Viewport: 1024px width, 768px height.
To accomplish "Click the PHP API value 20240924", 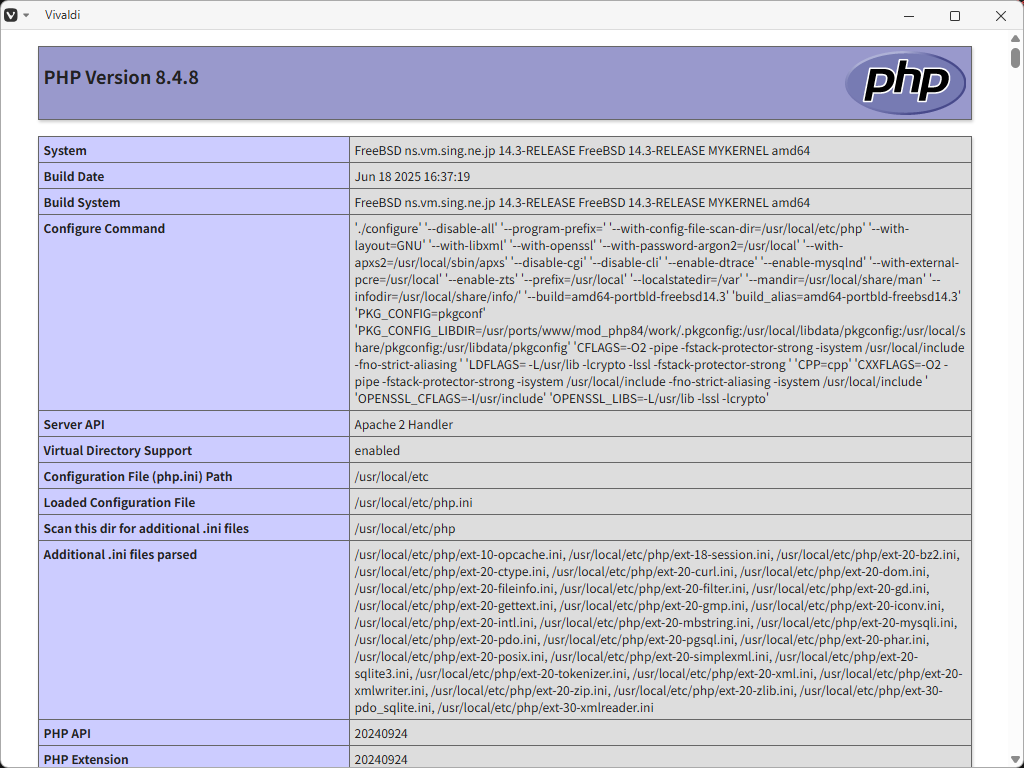I will (x=381, y=733).
